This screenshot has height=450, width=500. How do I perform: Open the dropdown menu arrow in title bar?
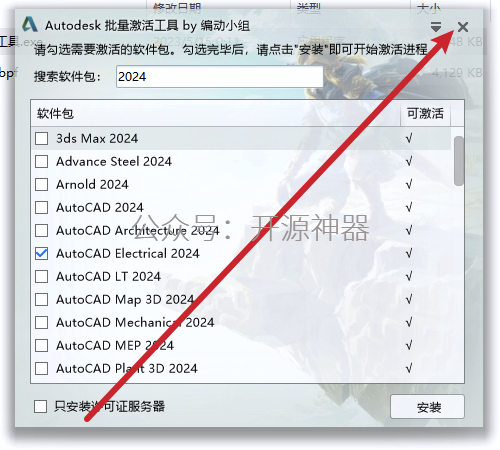pos(436,27)
